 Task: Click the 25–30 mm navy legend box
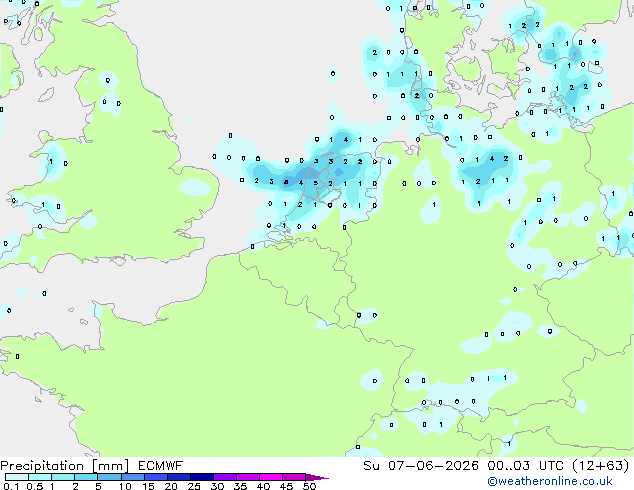202,477
